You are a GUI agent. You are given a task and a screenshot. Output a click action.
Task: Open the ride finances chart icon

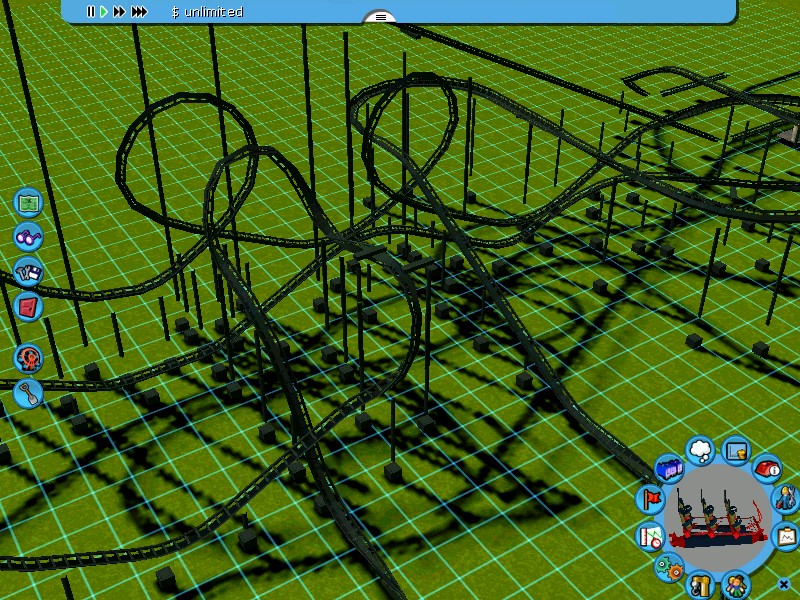tap(735, 452)
